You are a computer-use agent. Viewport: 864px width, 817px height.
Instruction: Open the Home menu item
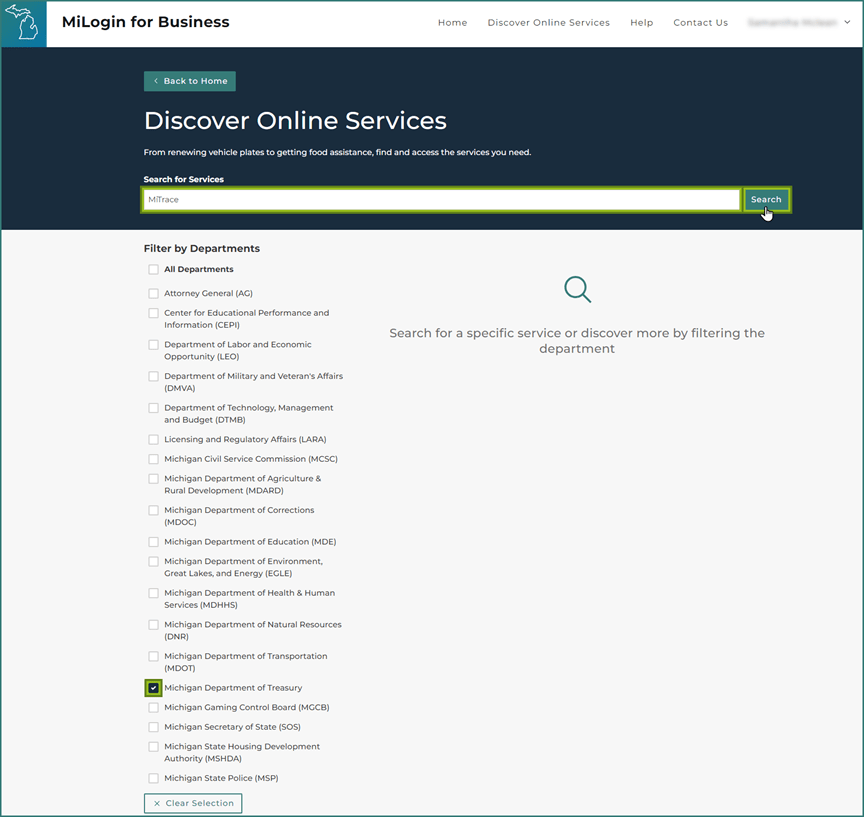(452, 22)
